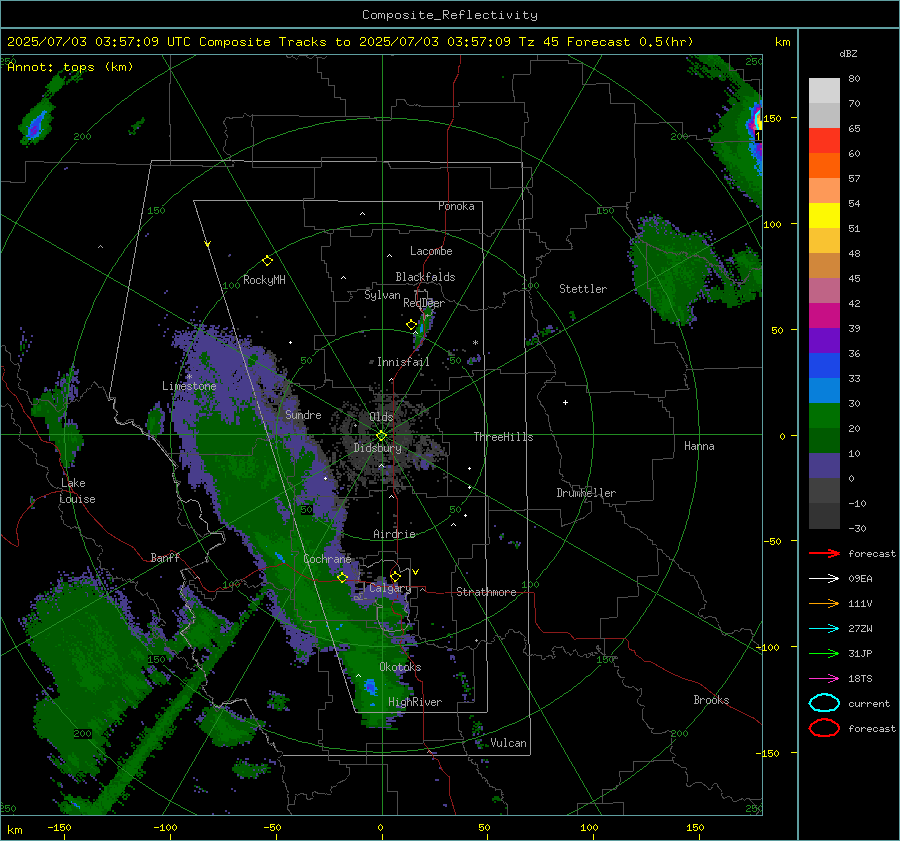Click the Sylvan label on map
This screenshot has width=900, height=841.
pos(382,295)
